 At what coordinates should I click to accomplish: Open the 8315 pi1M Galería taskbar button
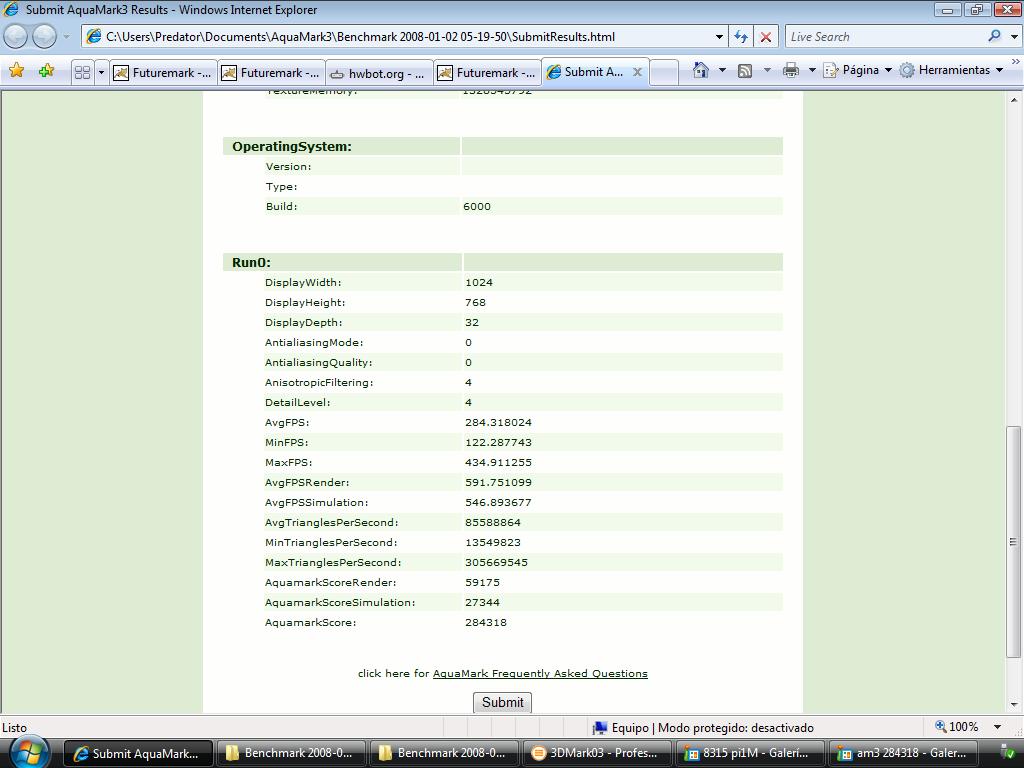(750, 753)
